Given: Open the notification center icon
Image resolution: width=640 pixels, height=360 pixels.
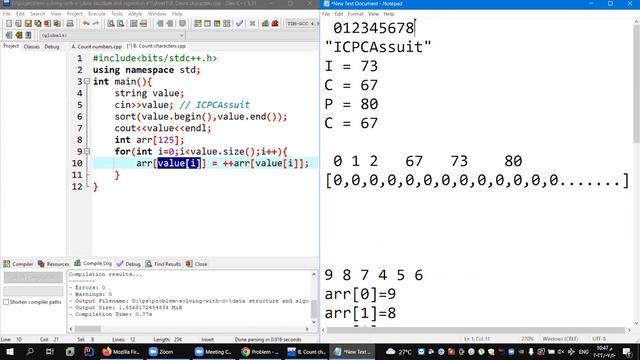Looking at the screenshot, I should 627,351.
